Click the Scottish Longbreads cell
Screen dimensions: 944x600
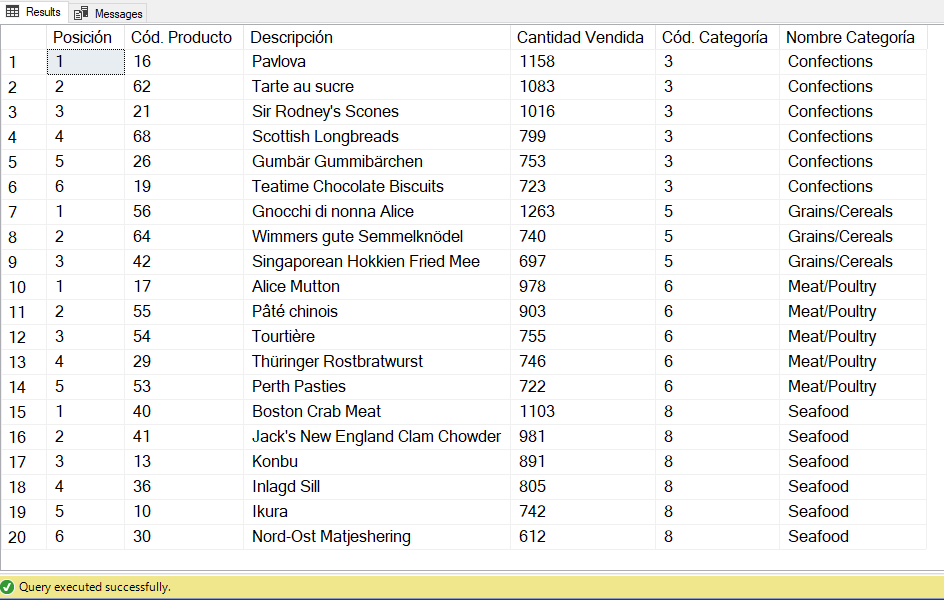377,137
